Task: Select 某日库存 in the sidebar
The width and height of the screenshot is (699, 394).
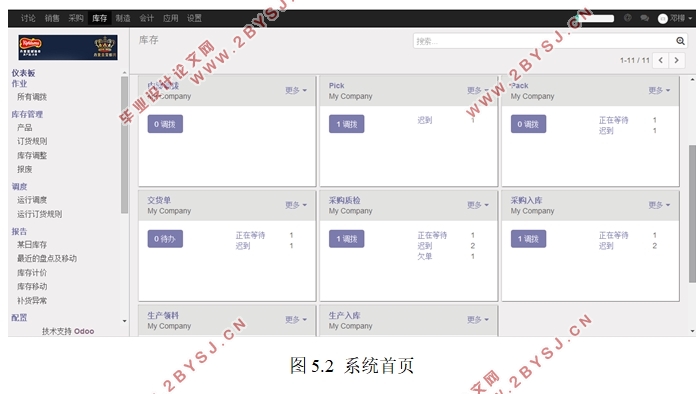Action: (x=32, y=245)
